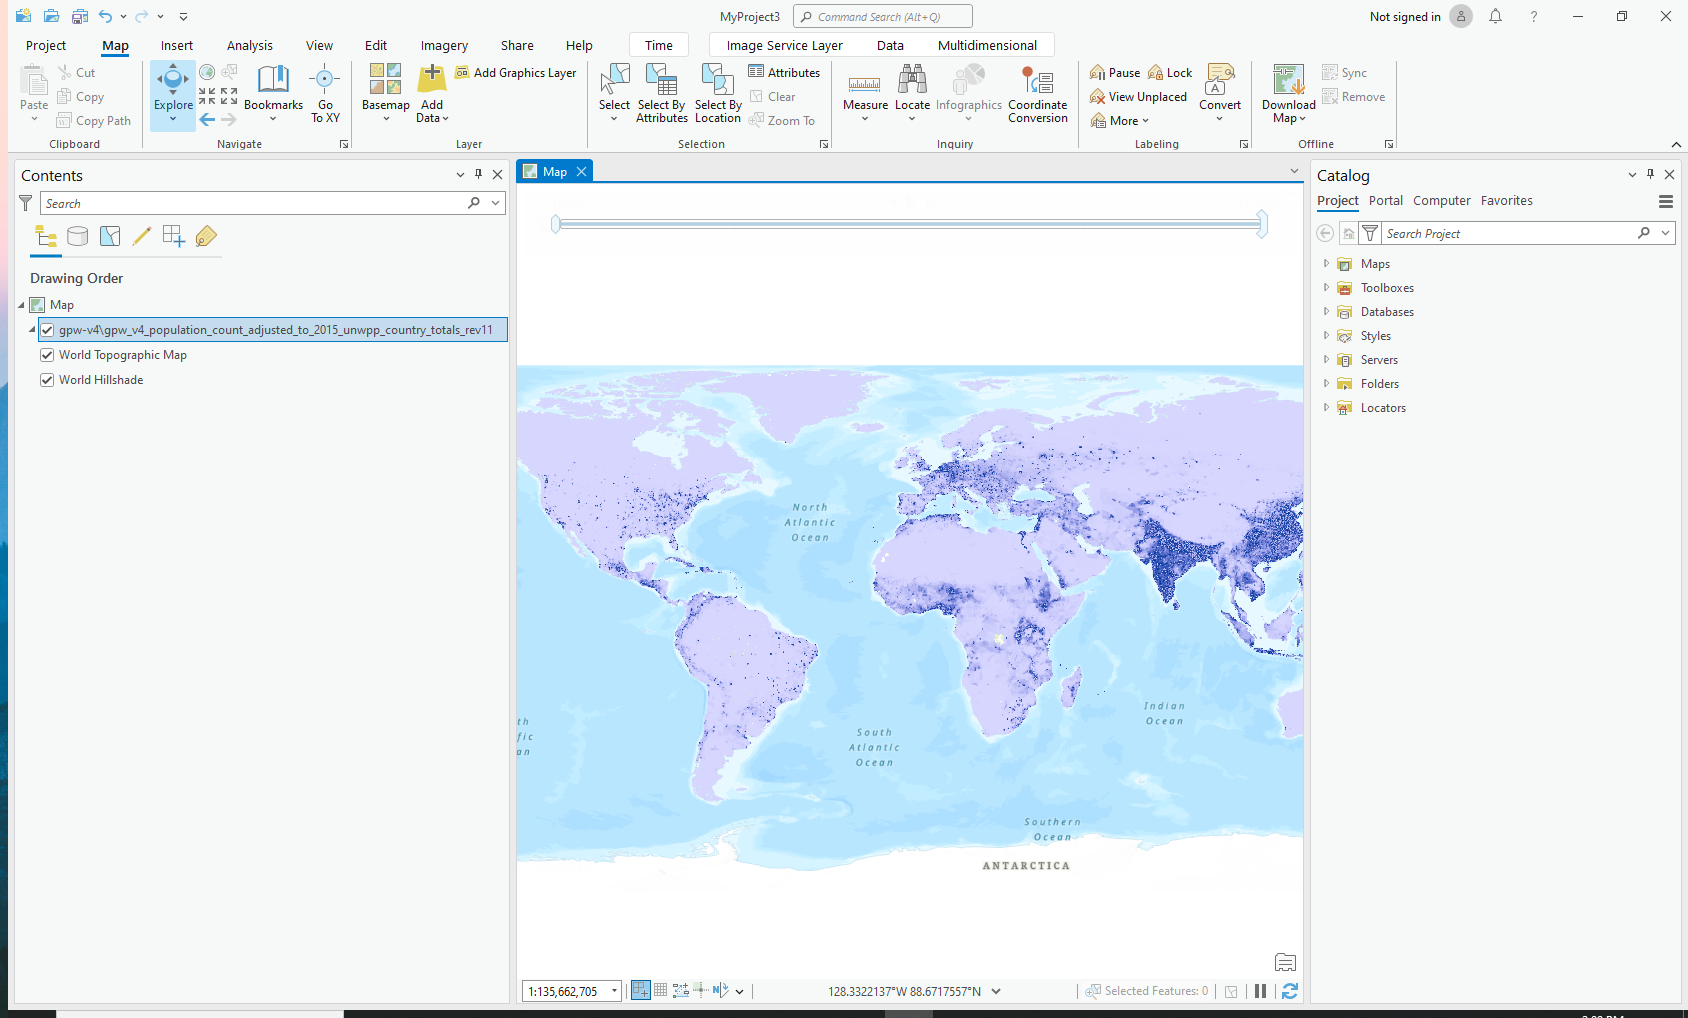
Task: Uncheck the World Topographic Map layer
Action: click(47, 355)
